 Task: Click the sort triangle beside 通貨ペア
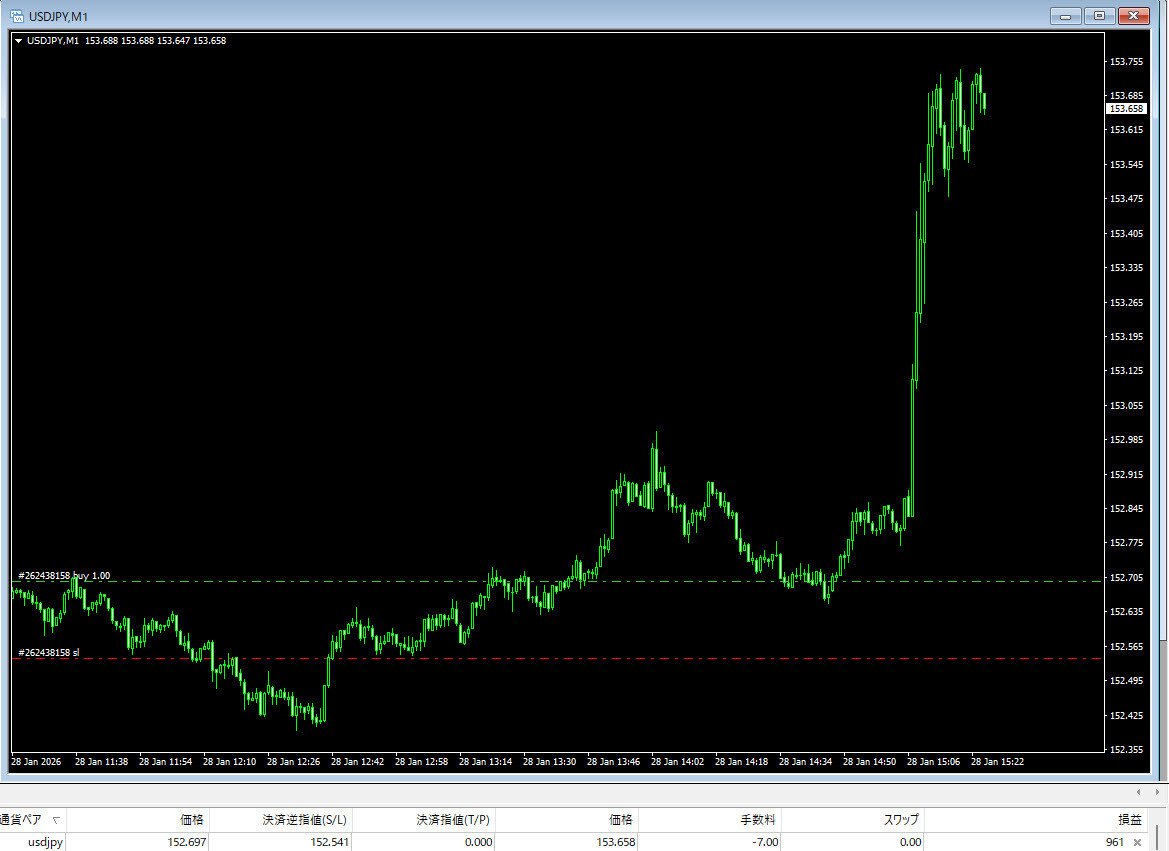click(56, 818)
